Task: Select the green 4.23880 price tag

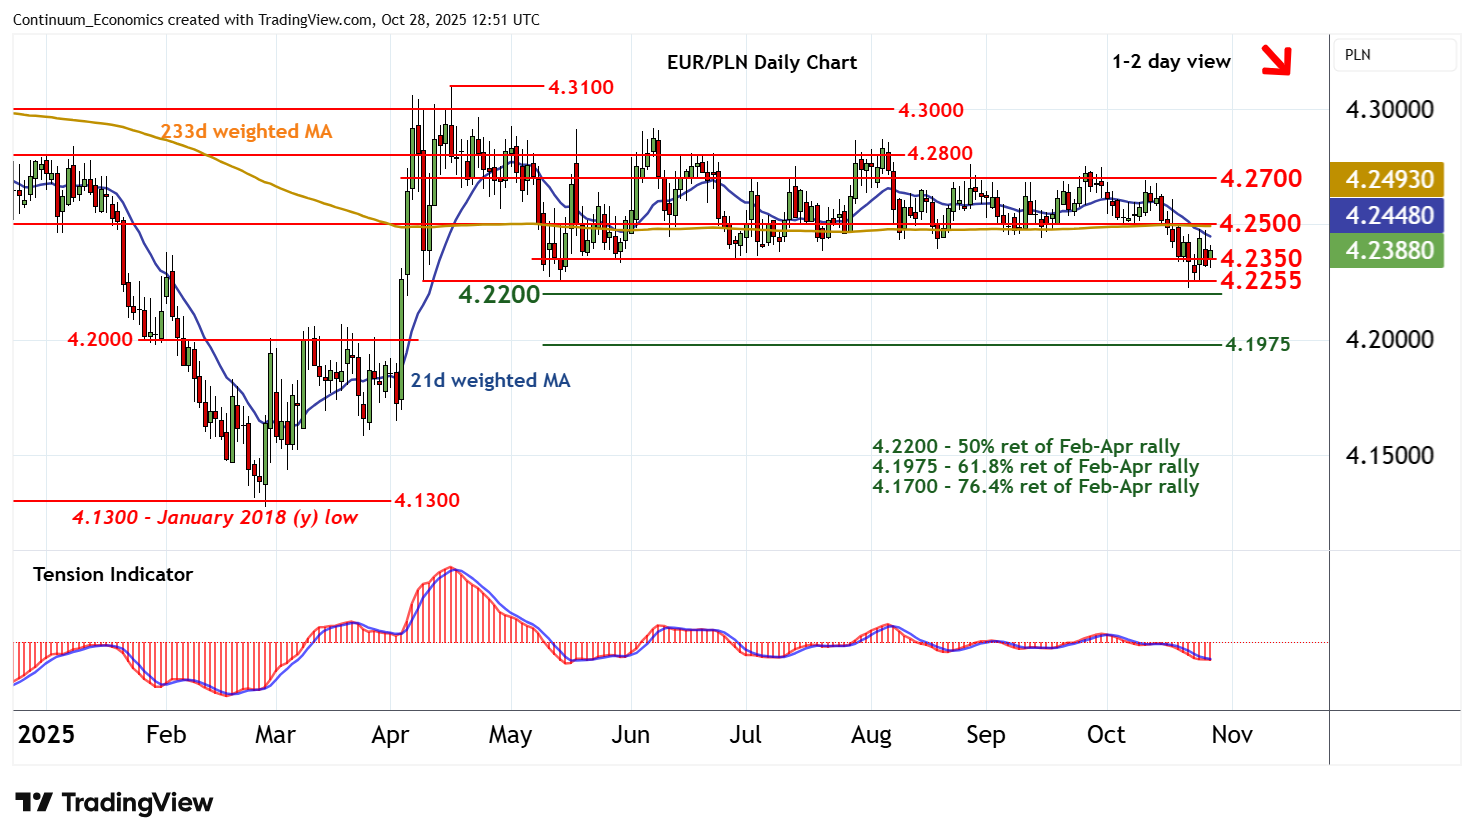Action: point(1388,251)
